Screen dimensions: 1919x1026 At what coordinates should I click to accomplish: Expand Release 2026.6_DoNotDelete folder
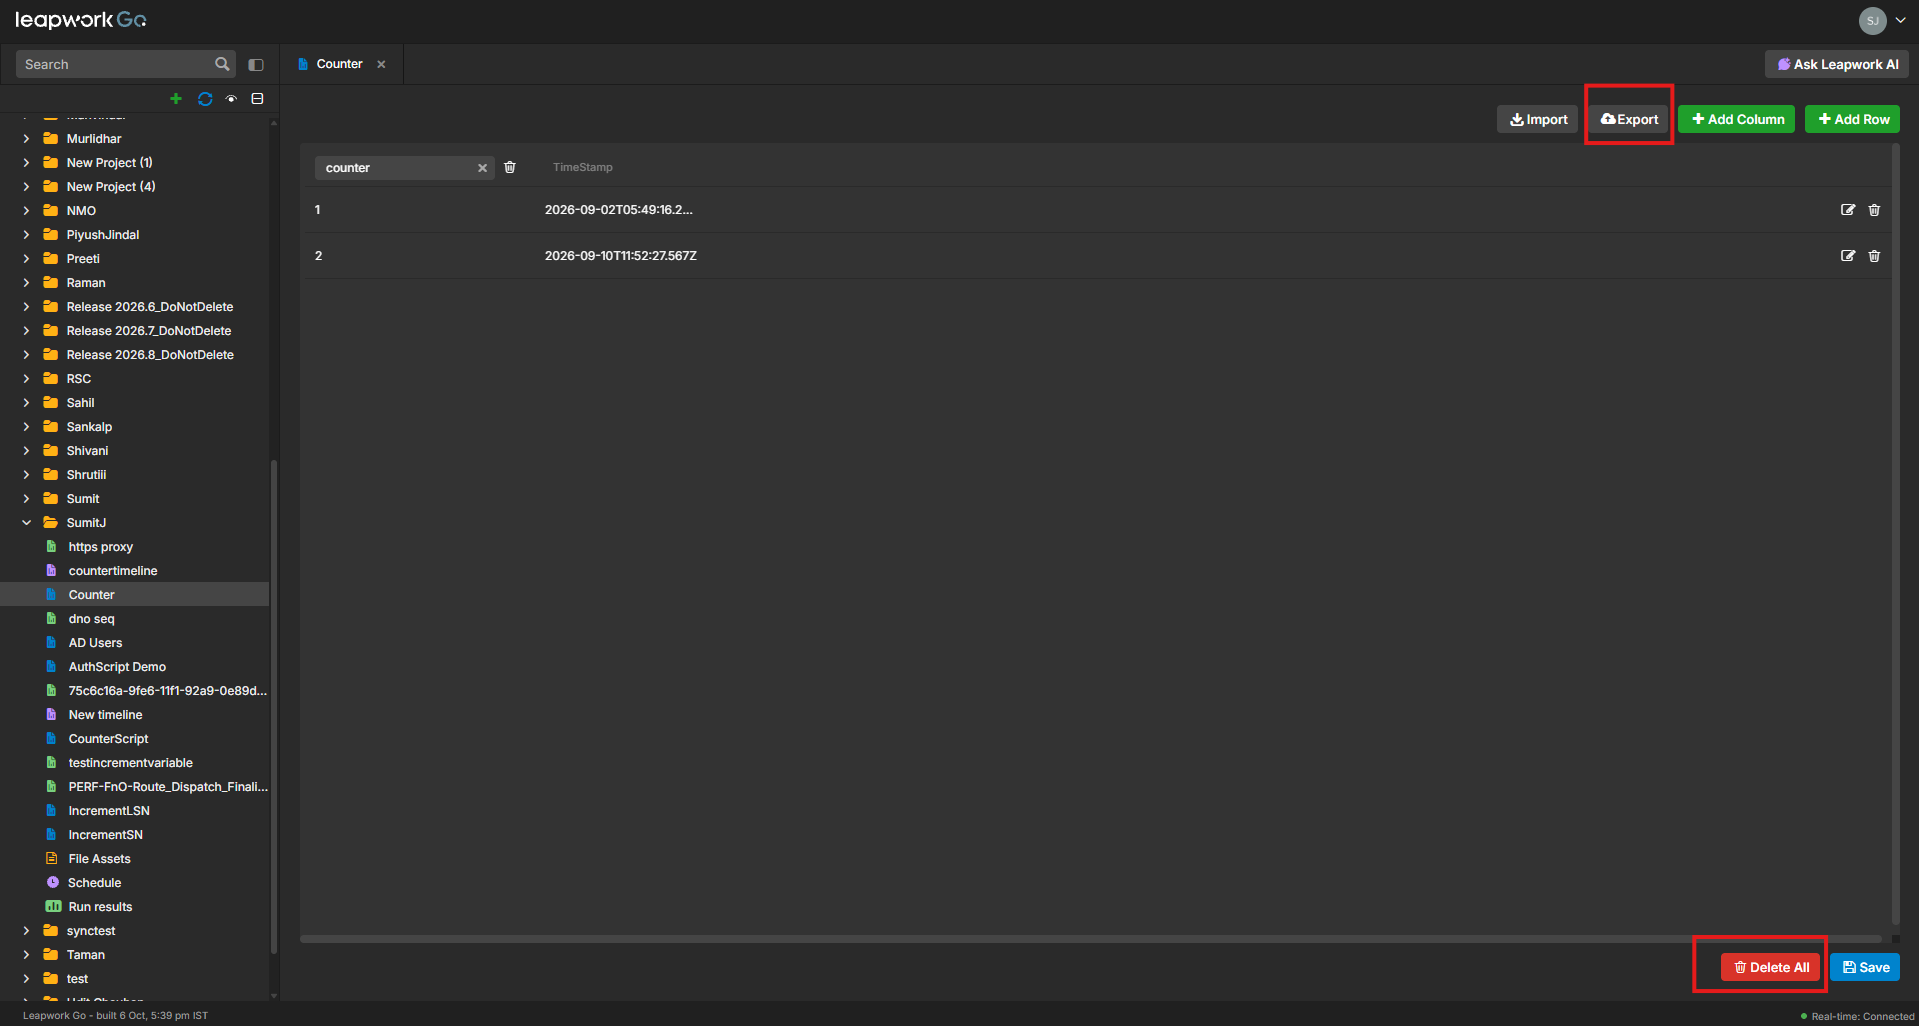[27, 307]
